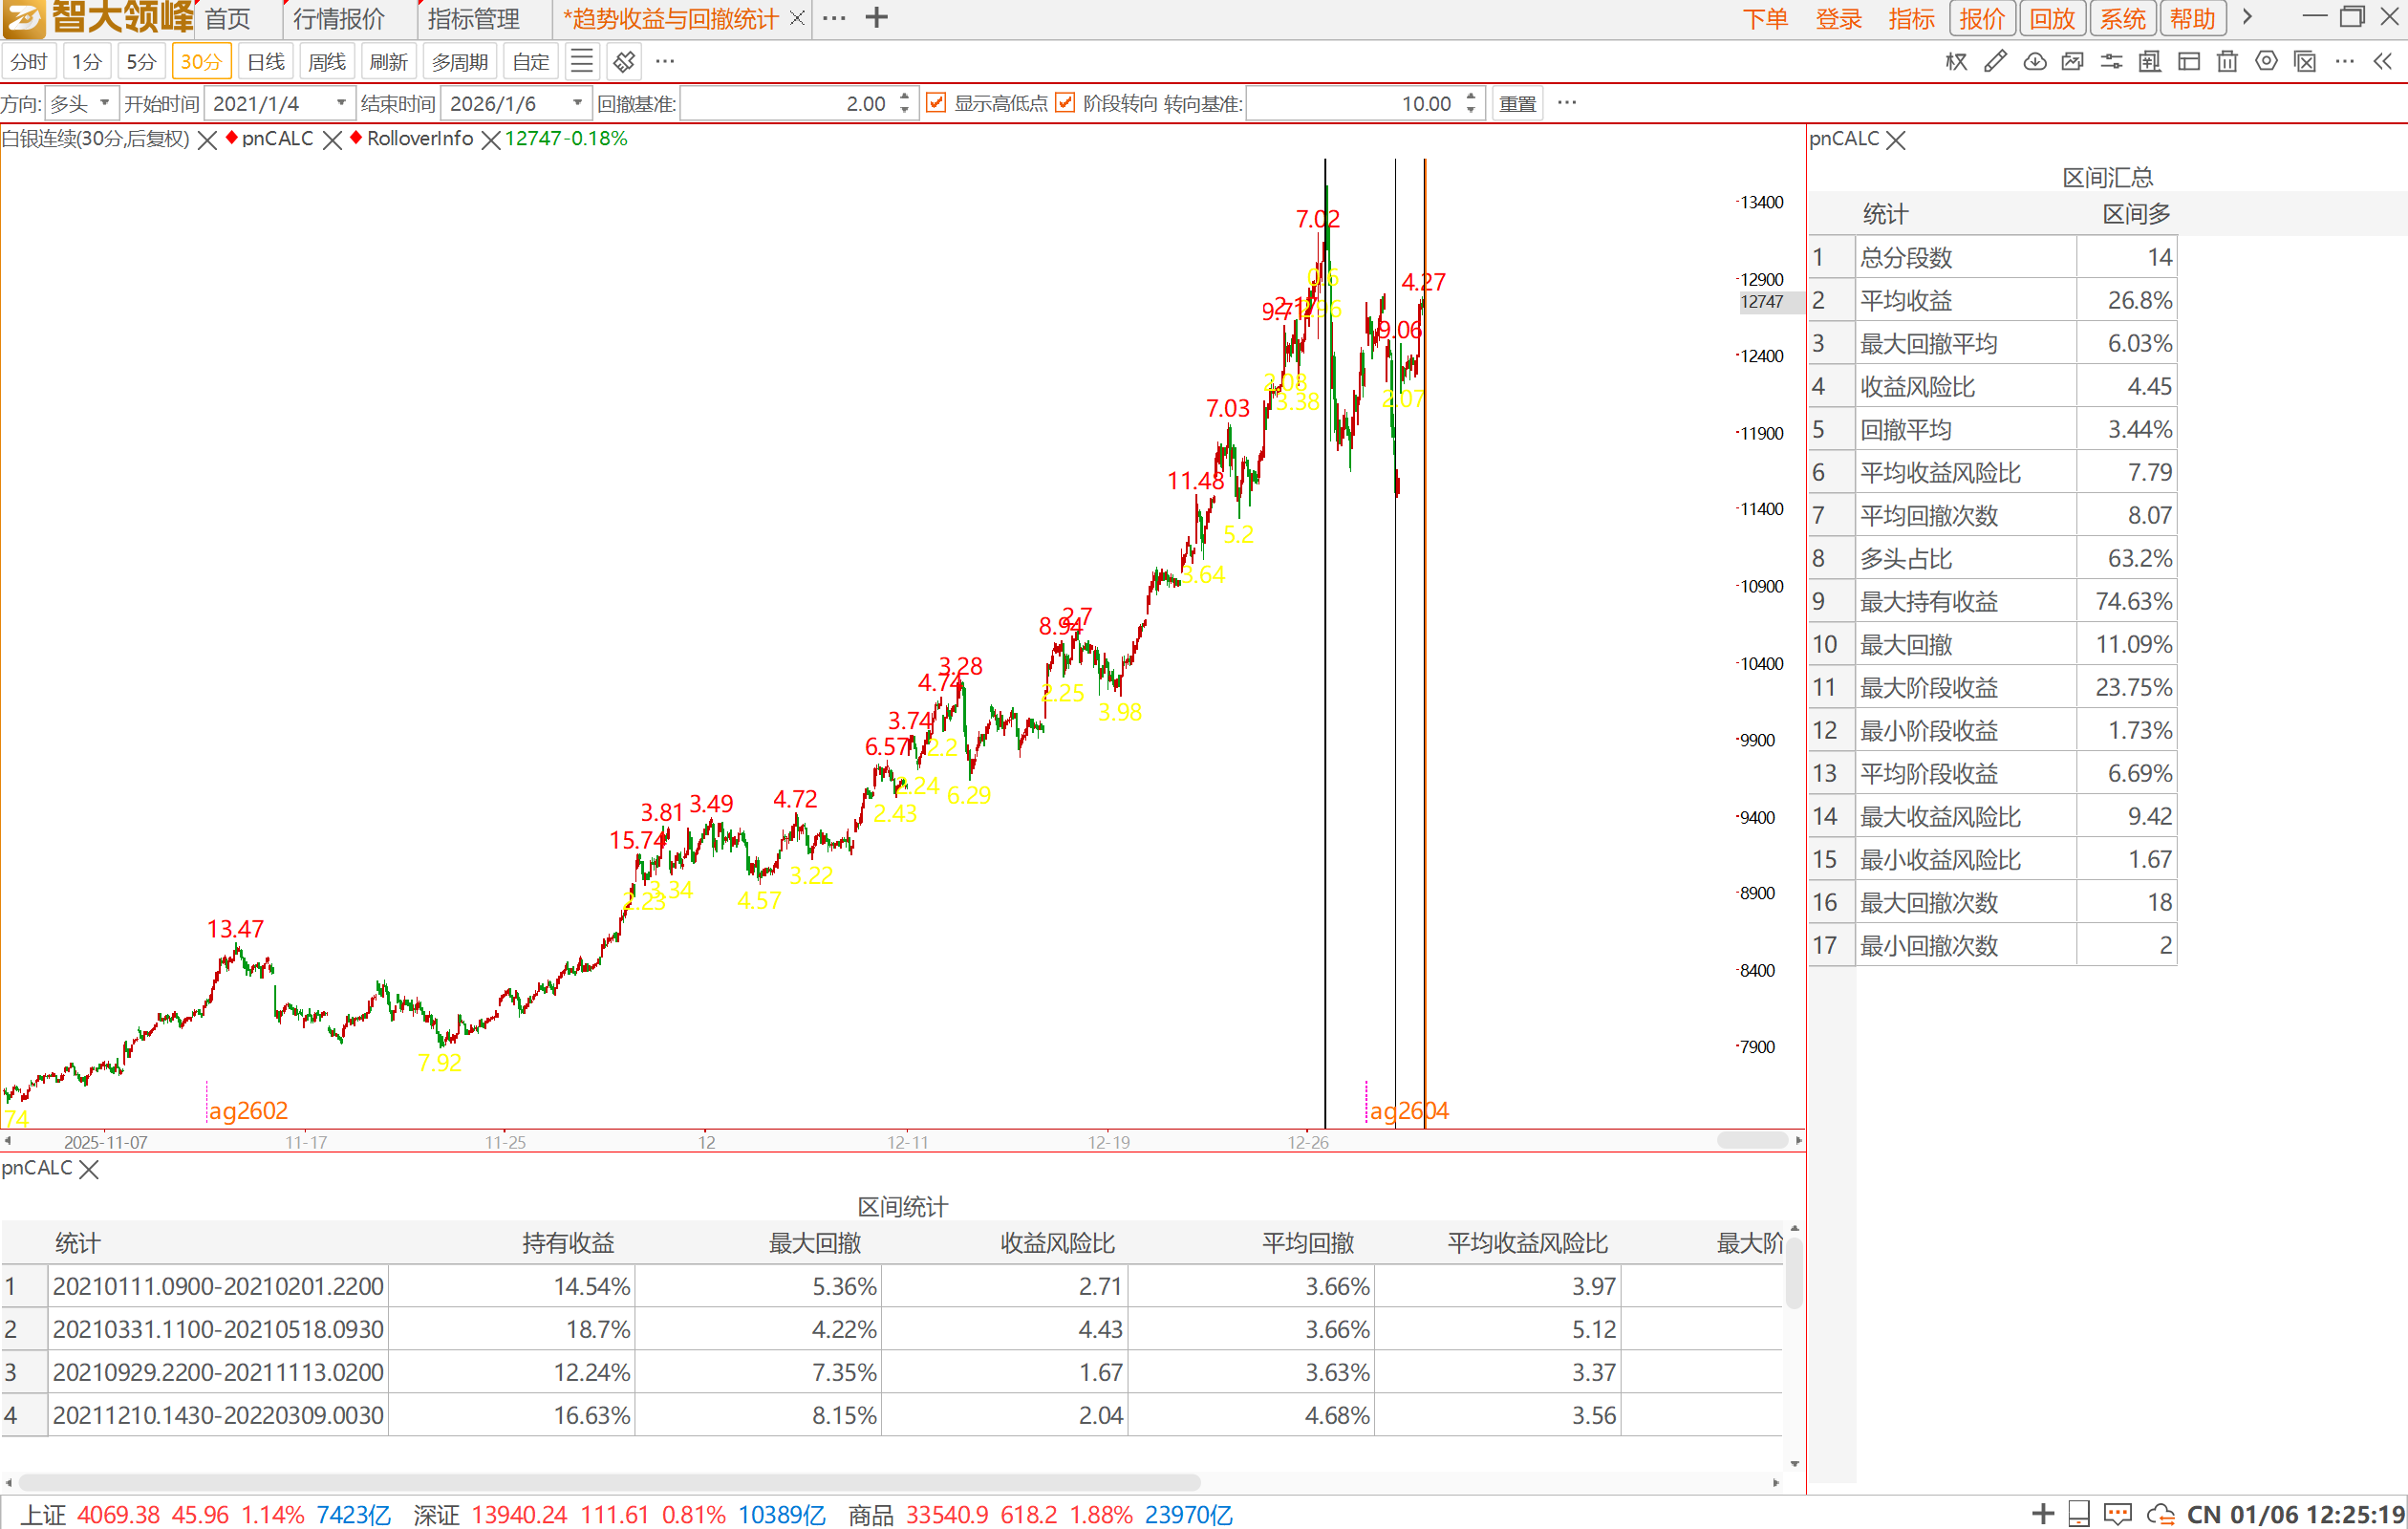
Task: Click the 重置 reset button
Action: [x=1517, y=103]
